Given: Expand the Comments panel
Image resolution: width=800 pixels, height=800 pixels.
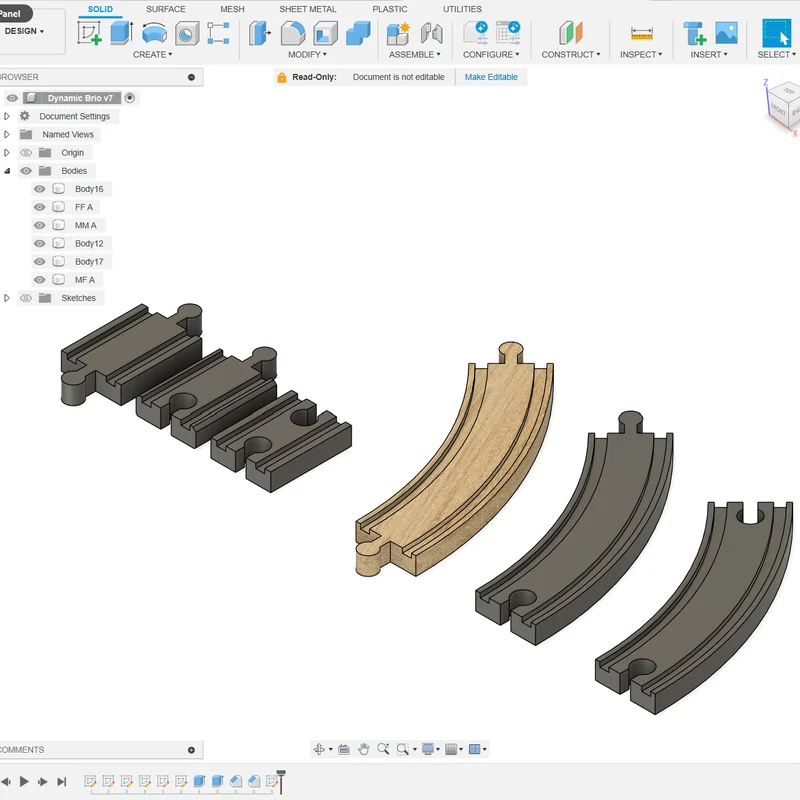Looking at the screenshot, I should click(x=191, y=750).
